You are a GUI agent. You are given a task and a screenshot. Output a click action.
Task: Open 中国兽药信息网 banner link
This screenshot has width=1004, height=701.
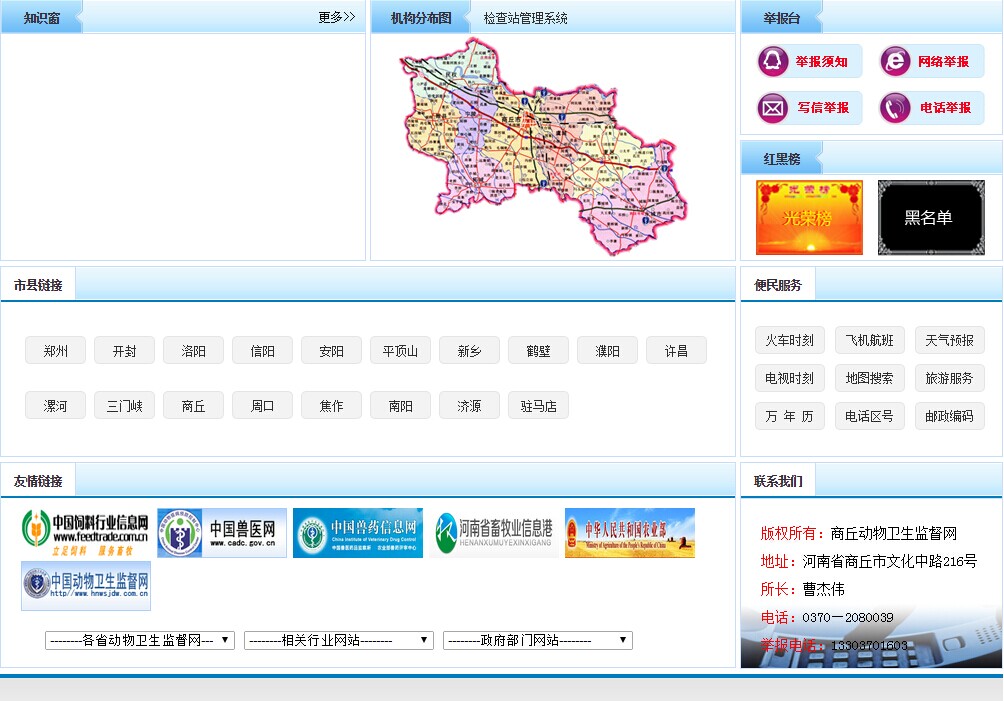358,533
